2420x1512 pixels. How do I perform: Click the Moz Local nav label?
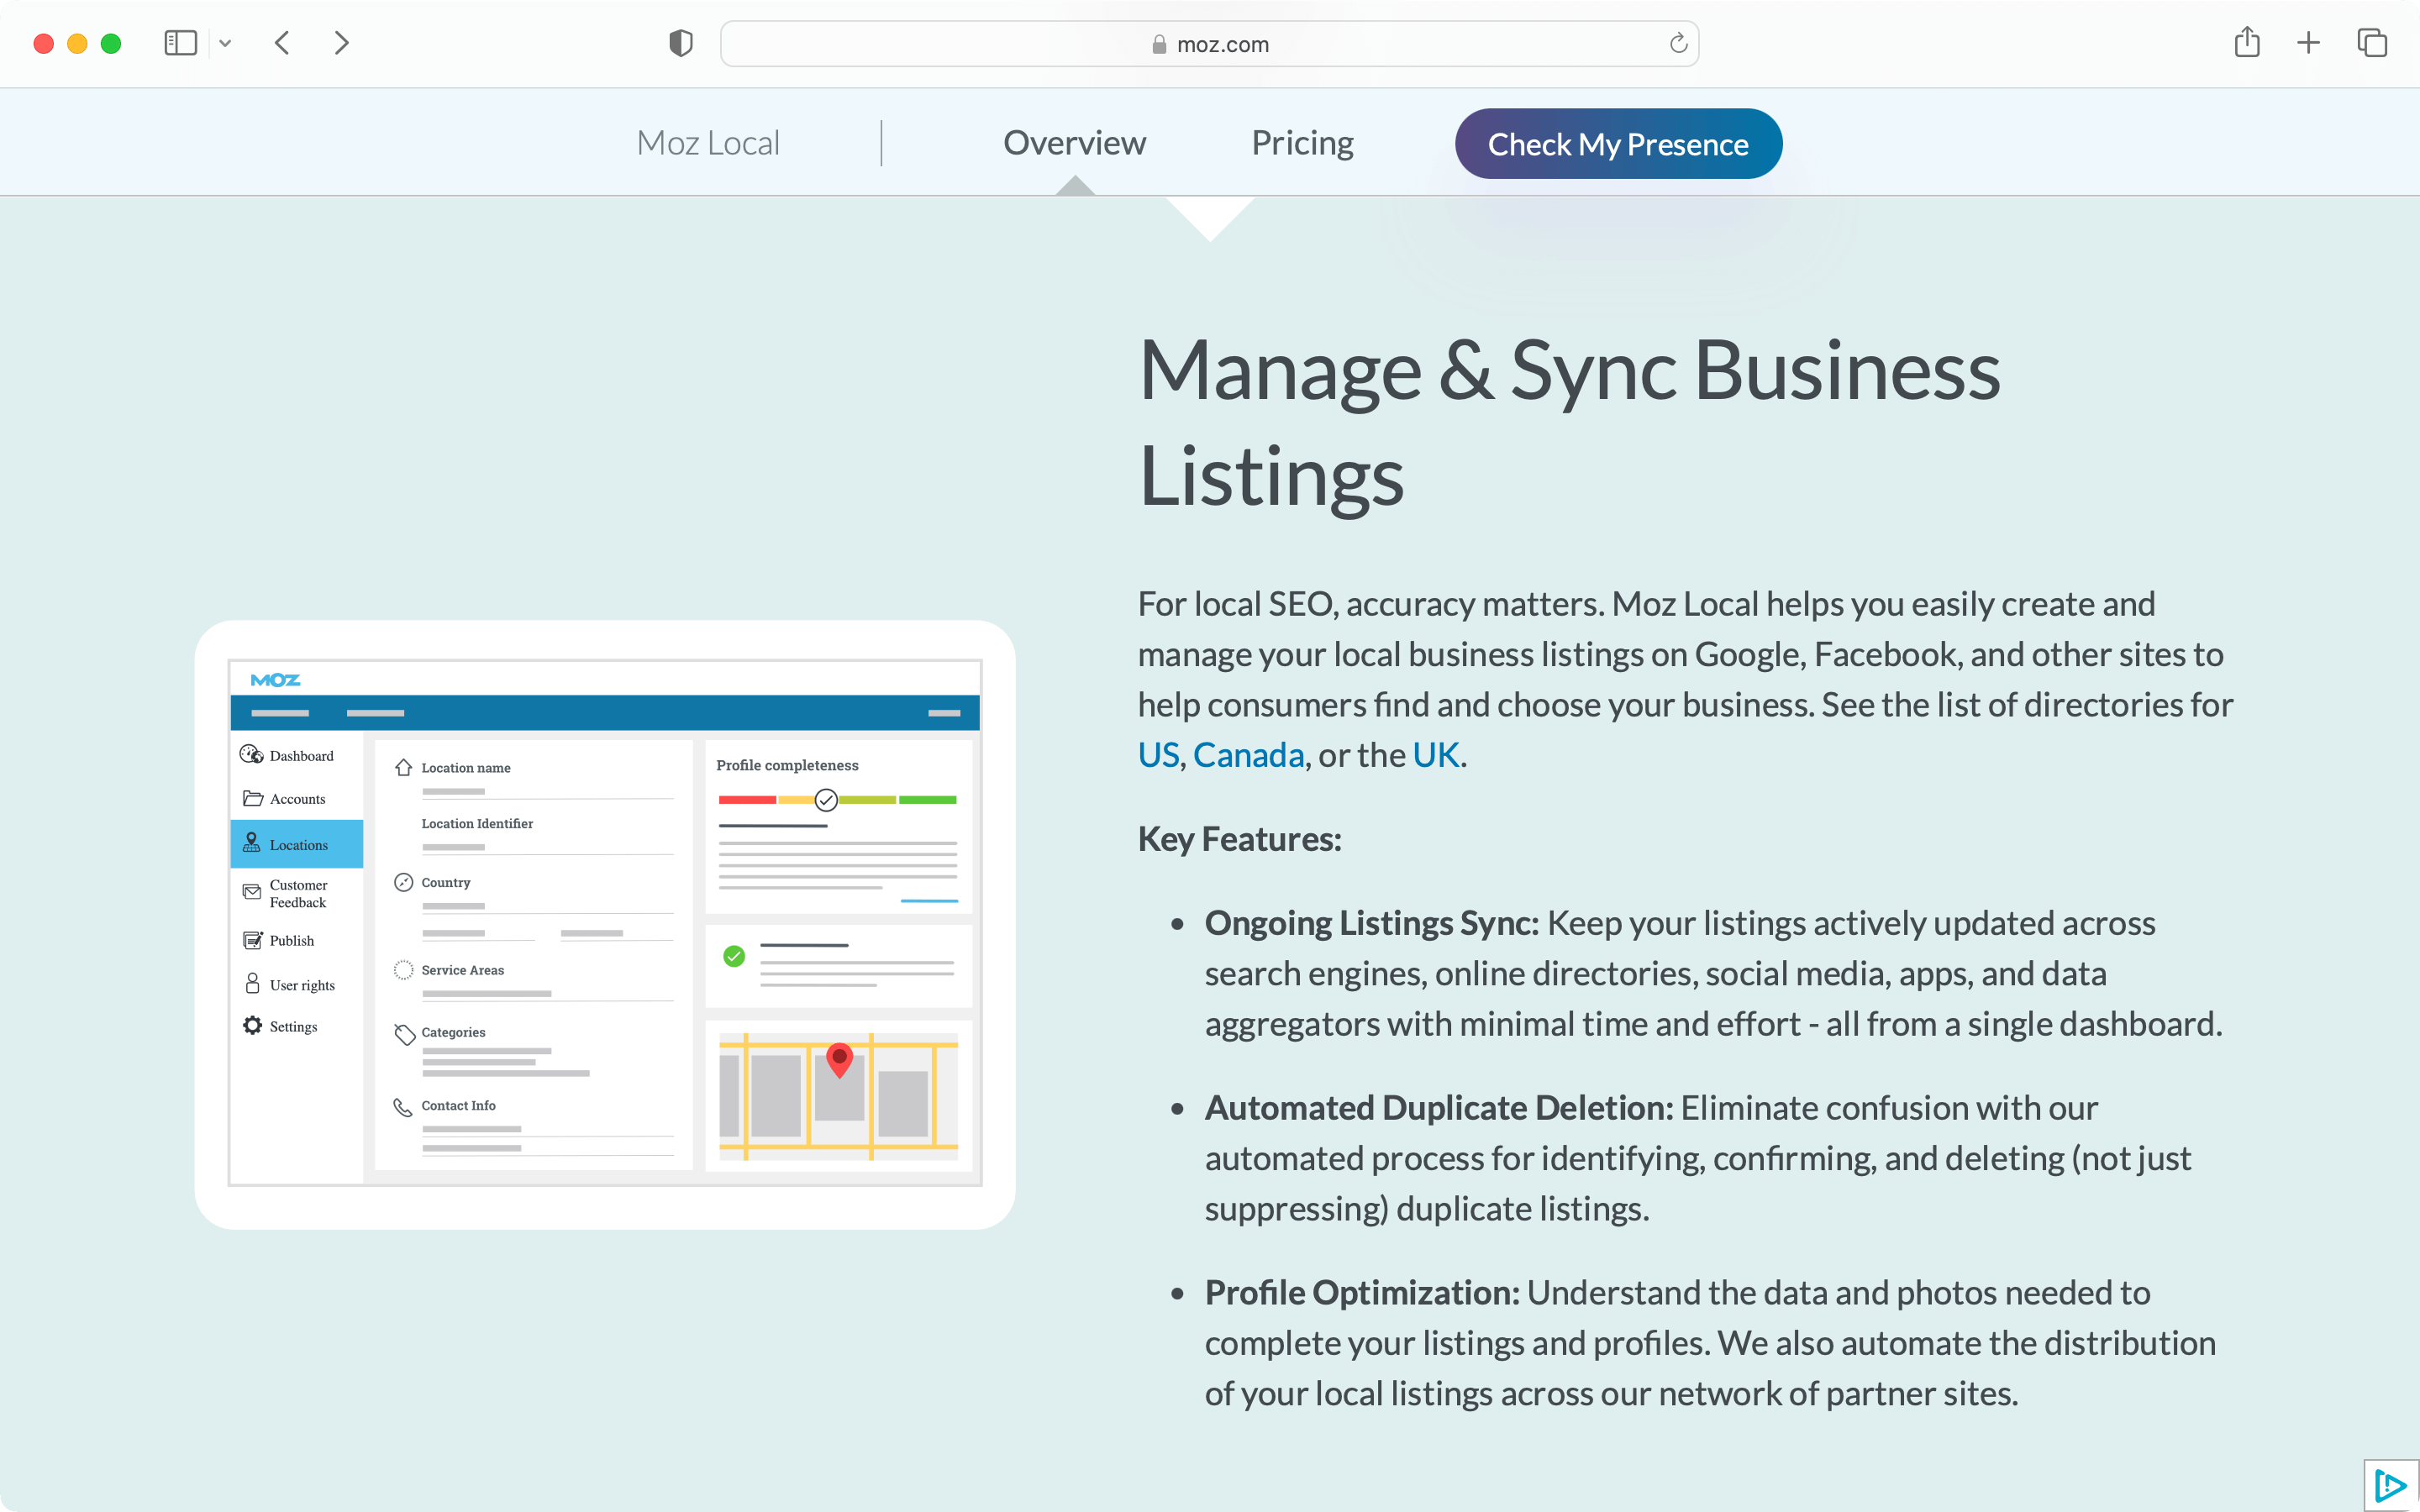[x=708, y=143]
